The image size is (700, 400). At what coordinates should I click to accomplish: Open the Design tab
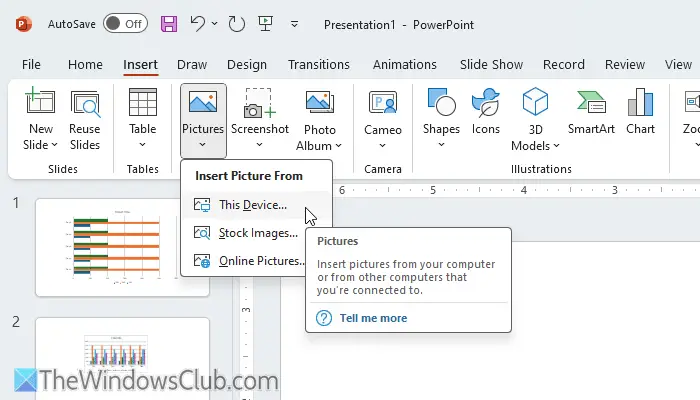click(x=247, y=65)
